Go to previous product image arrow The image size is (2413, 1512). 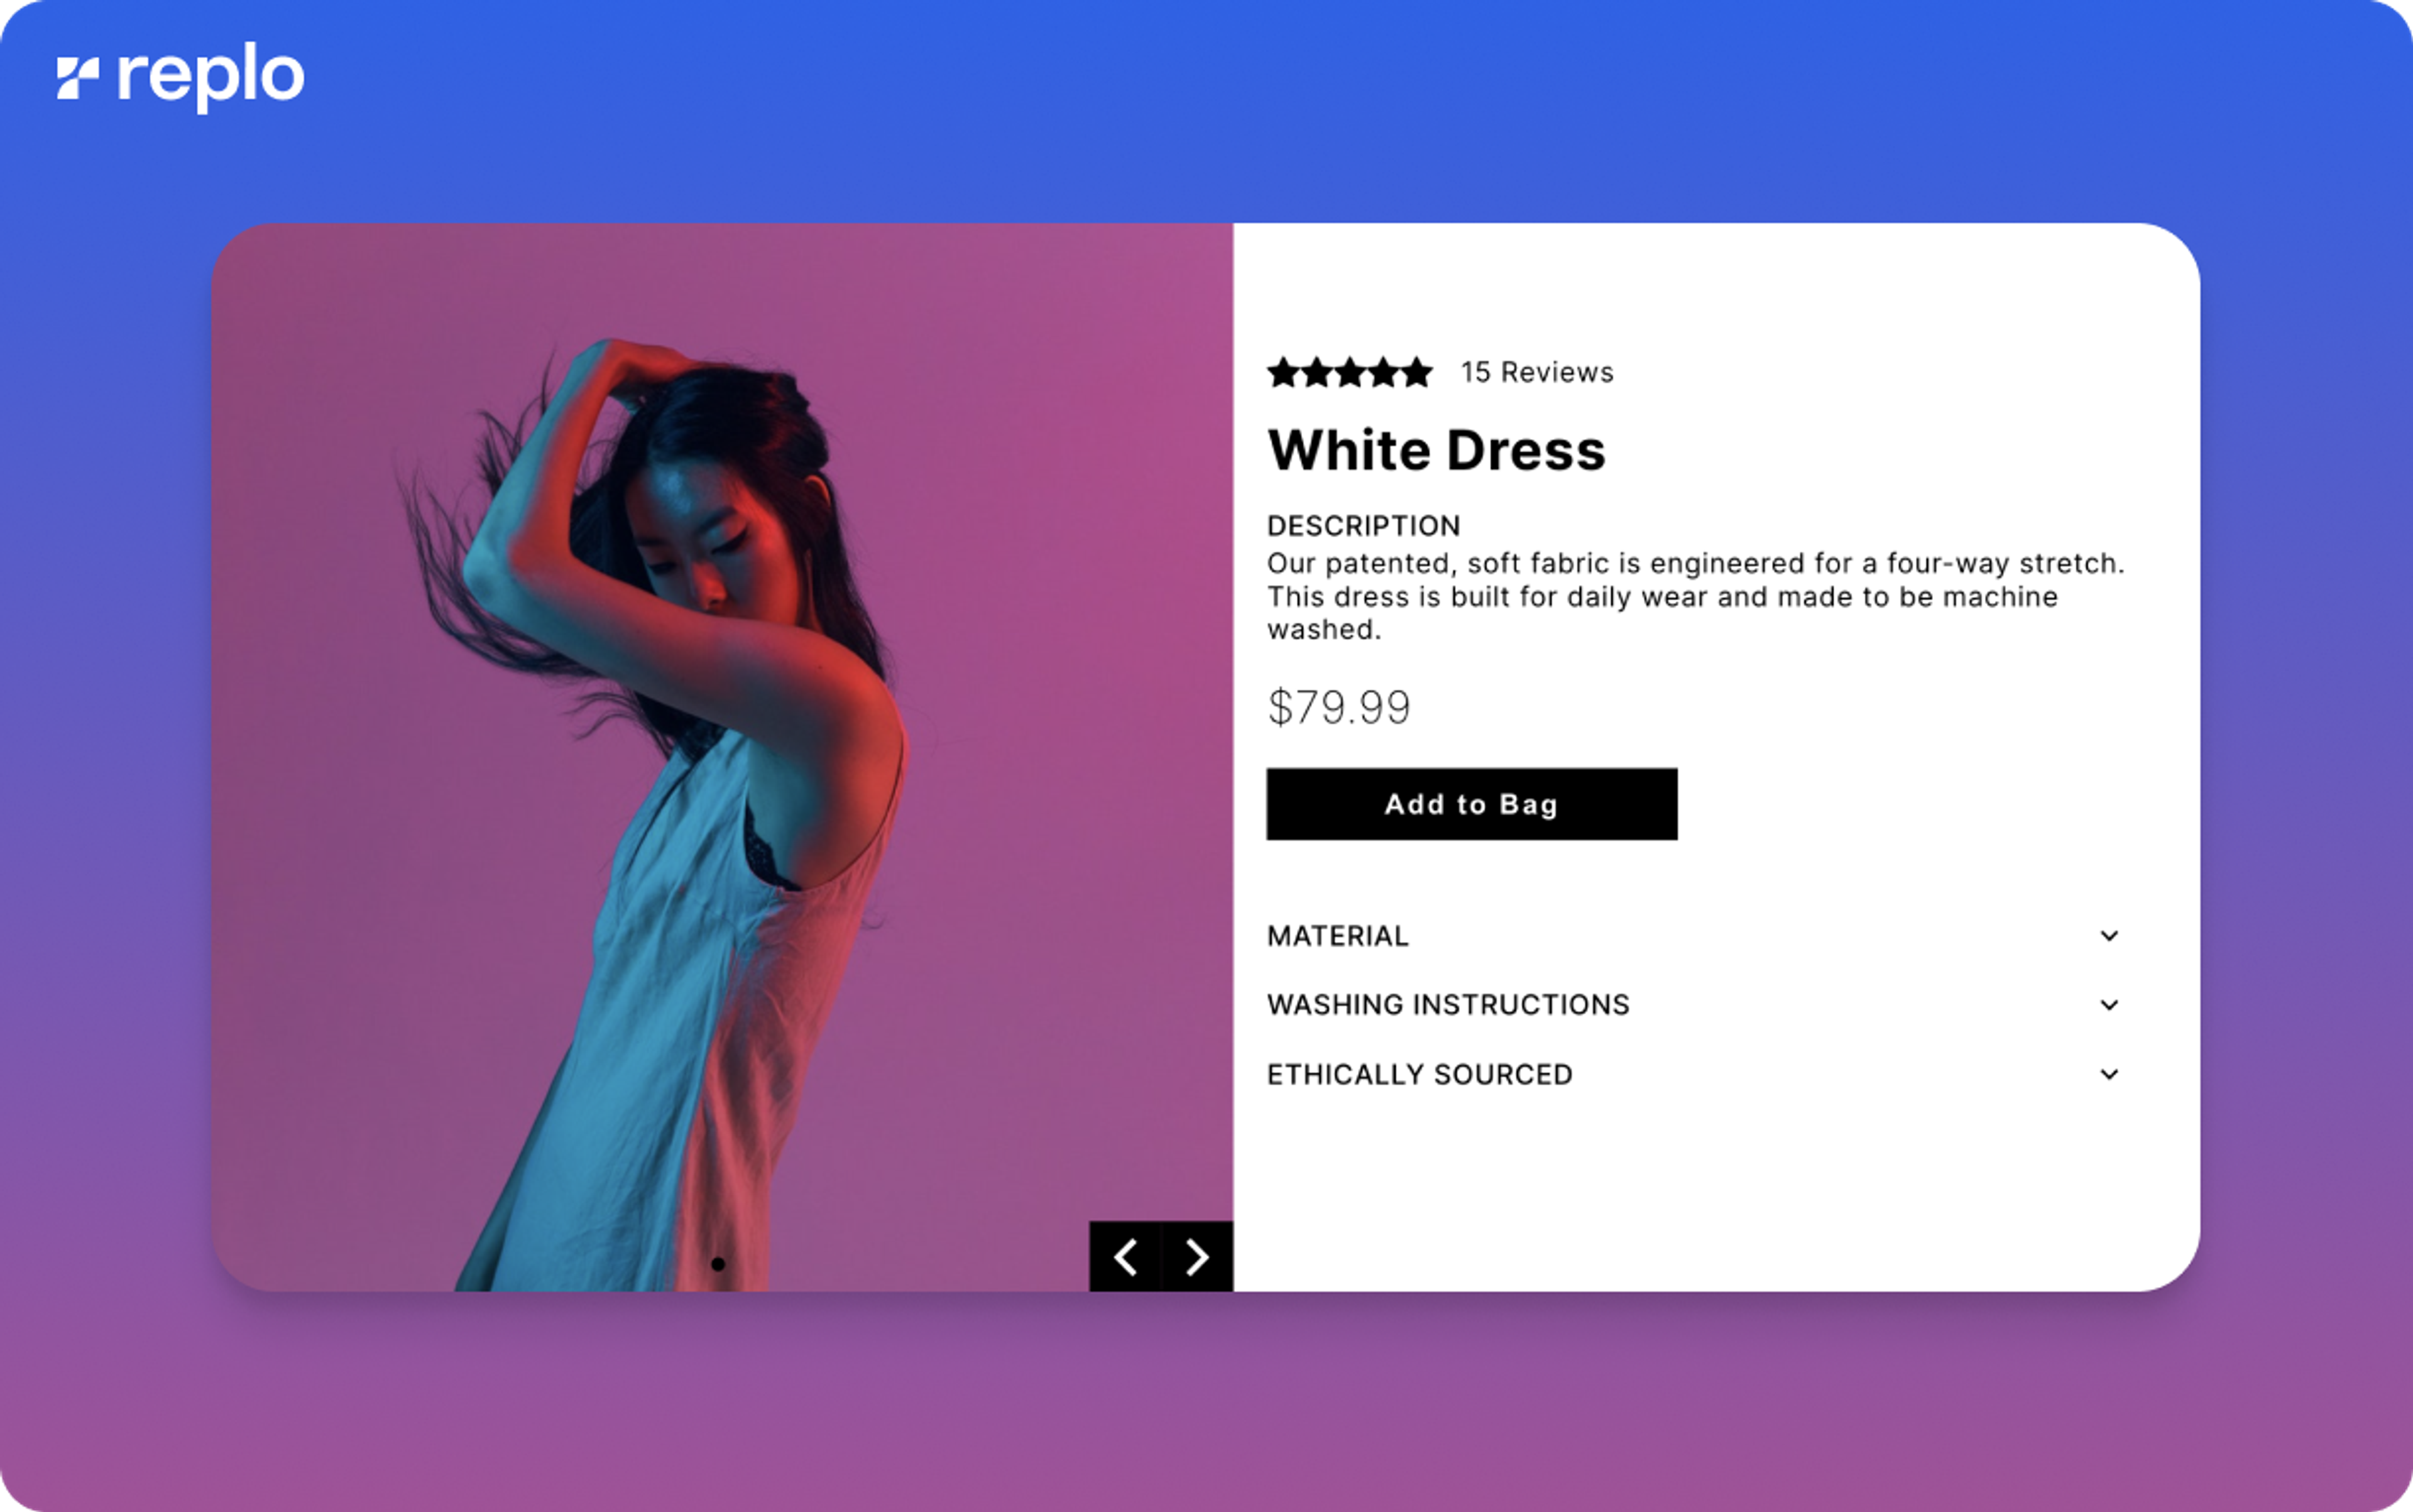pyautogui.click(x=1125, y=1257)
